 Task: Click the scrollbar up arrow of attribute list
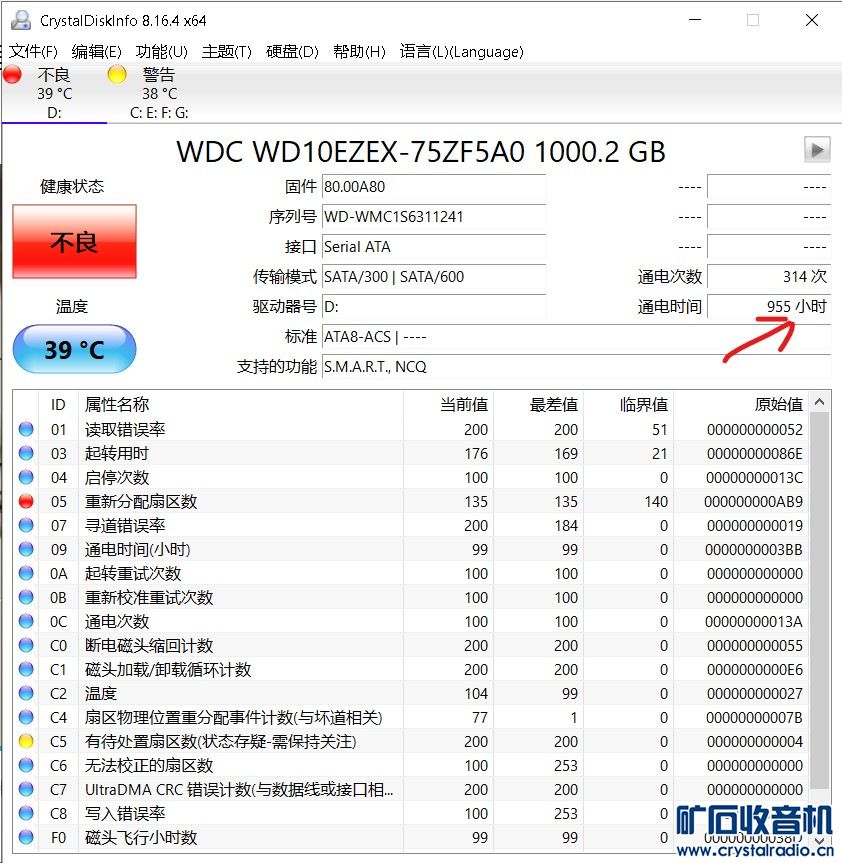tap(819, 402)
